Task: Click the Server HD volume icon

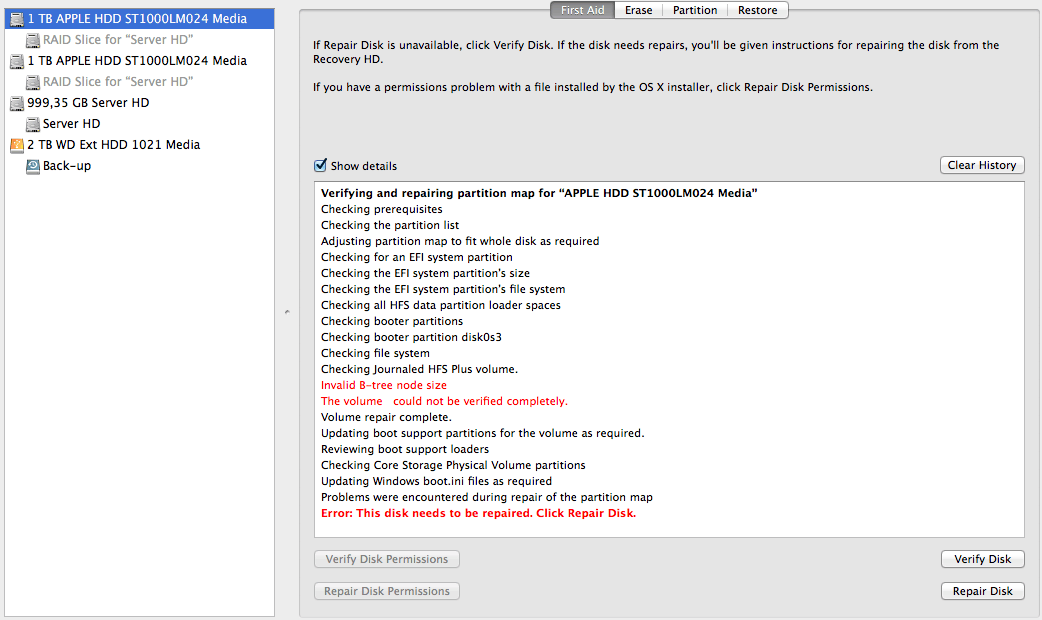Action: [33, 124]
